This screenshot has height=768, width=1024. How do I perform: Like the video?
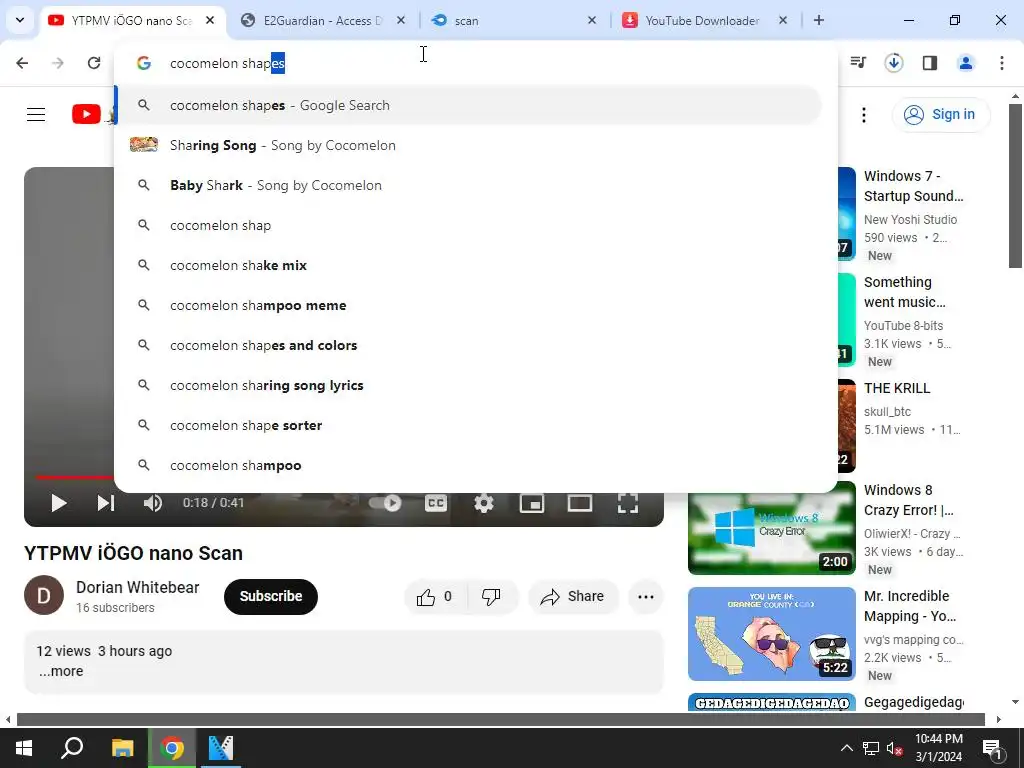coord(434,596)
